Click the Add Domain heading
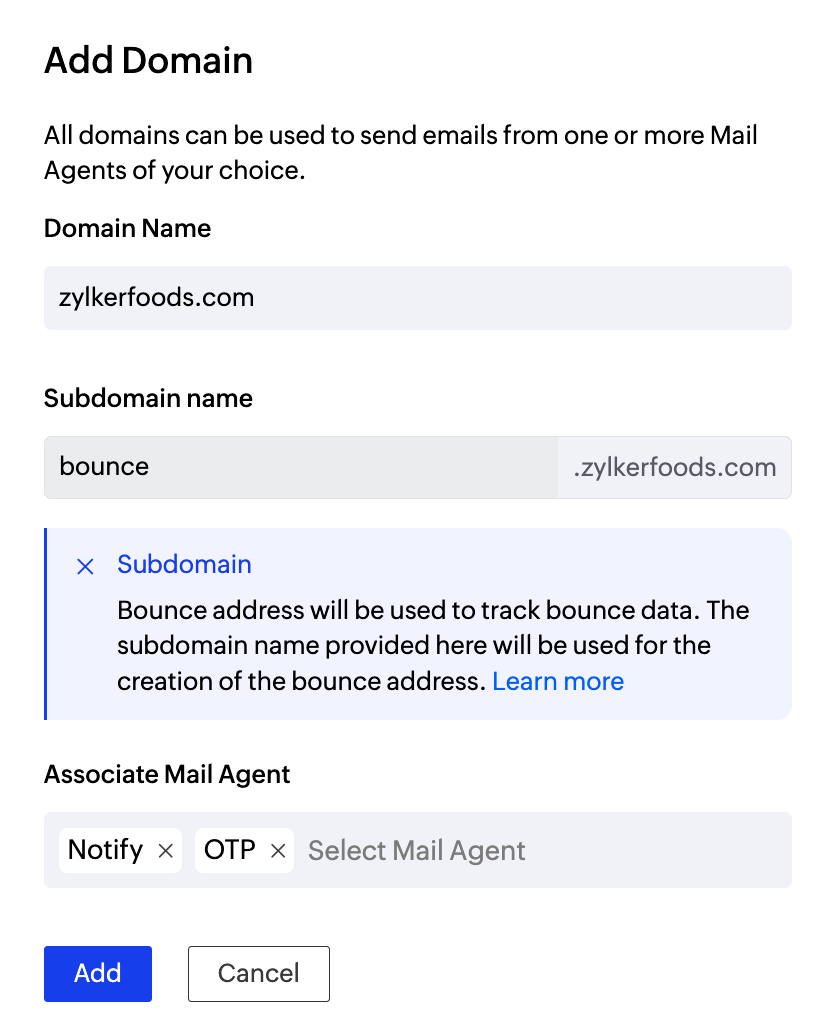Viewport: 836px width, 1030px height. tap(148, 61)
